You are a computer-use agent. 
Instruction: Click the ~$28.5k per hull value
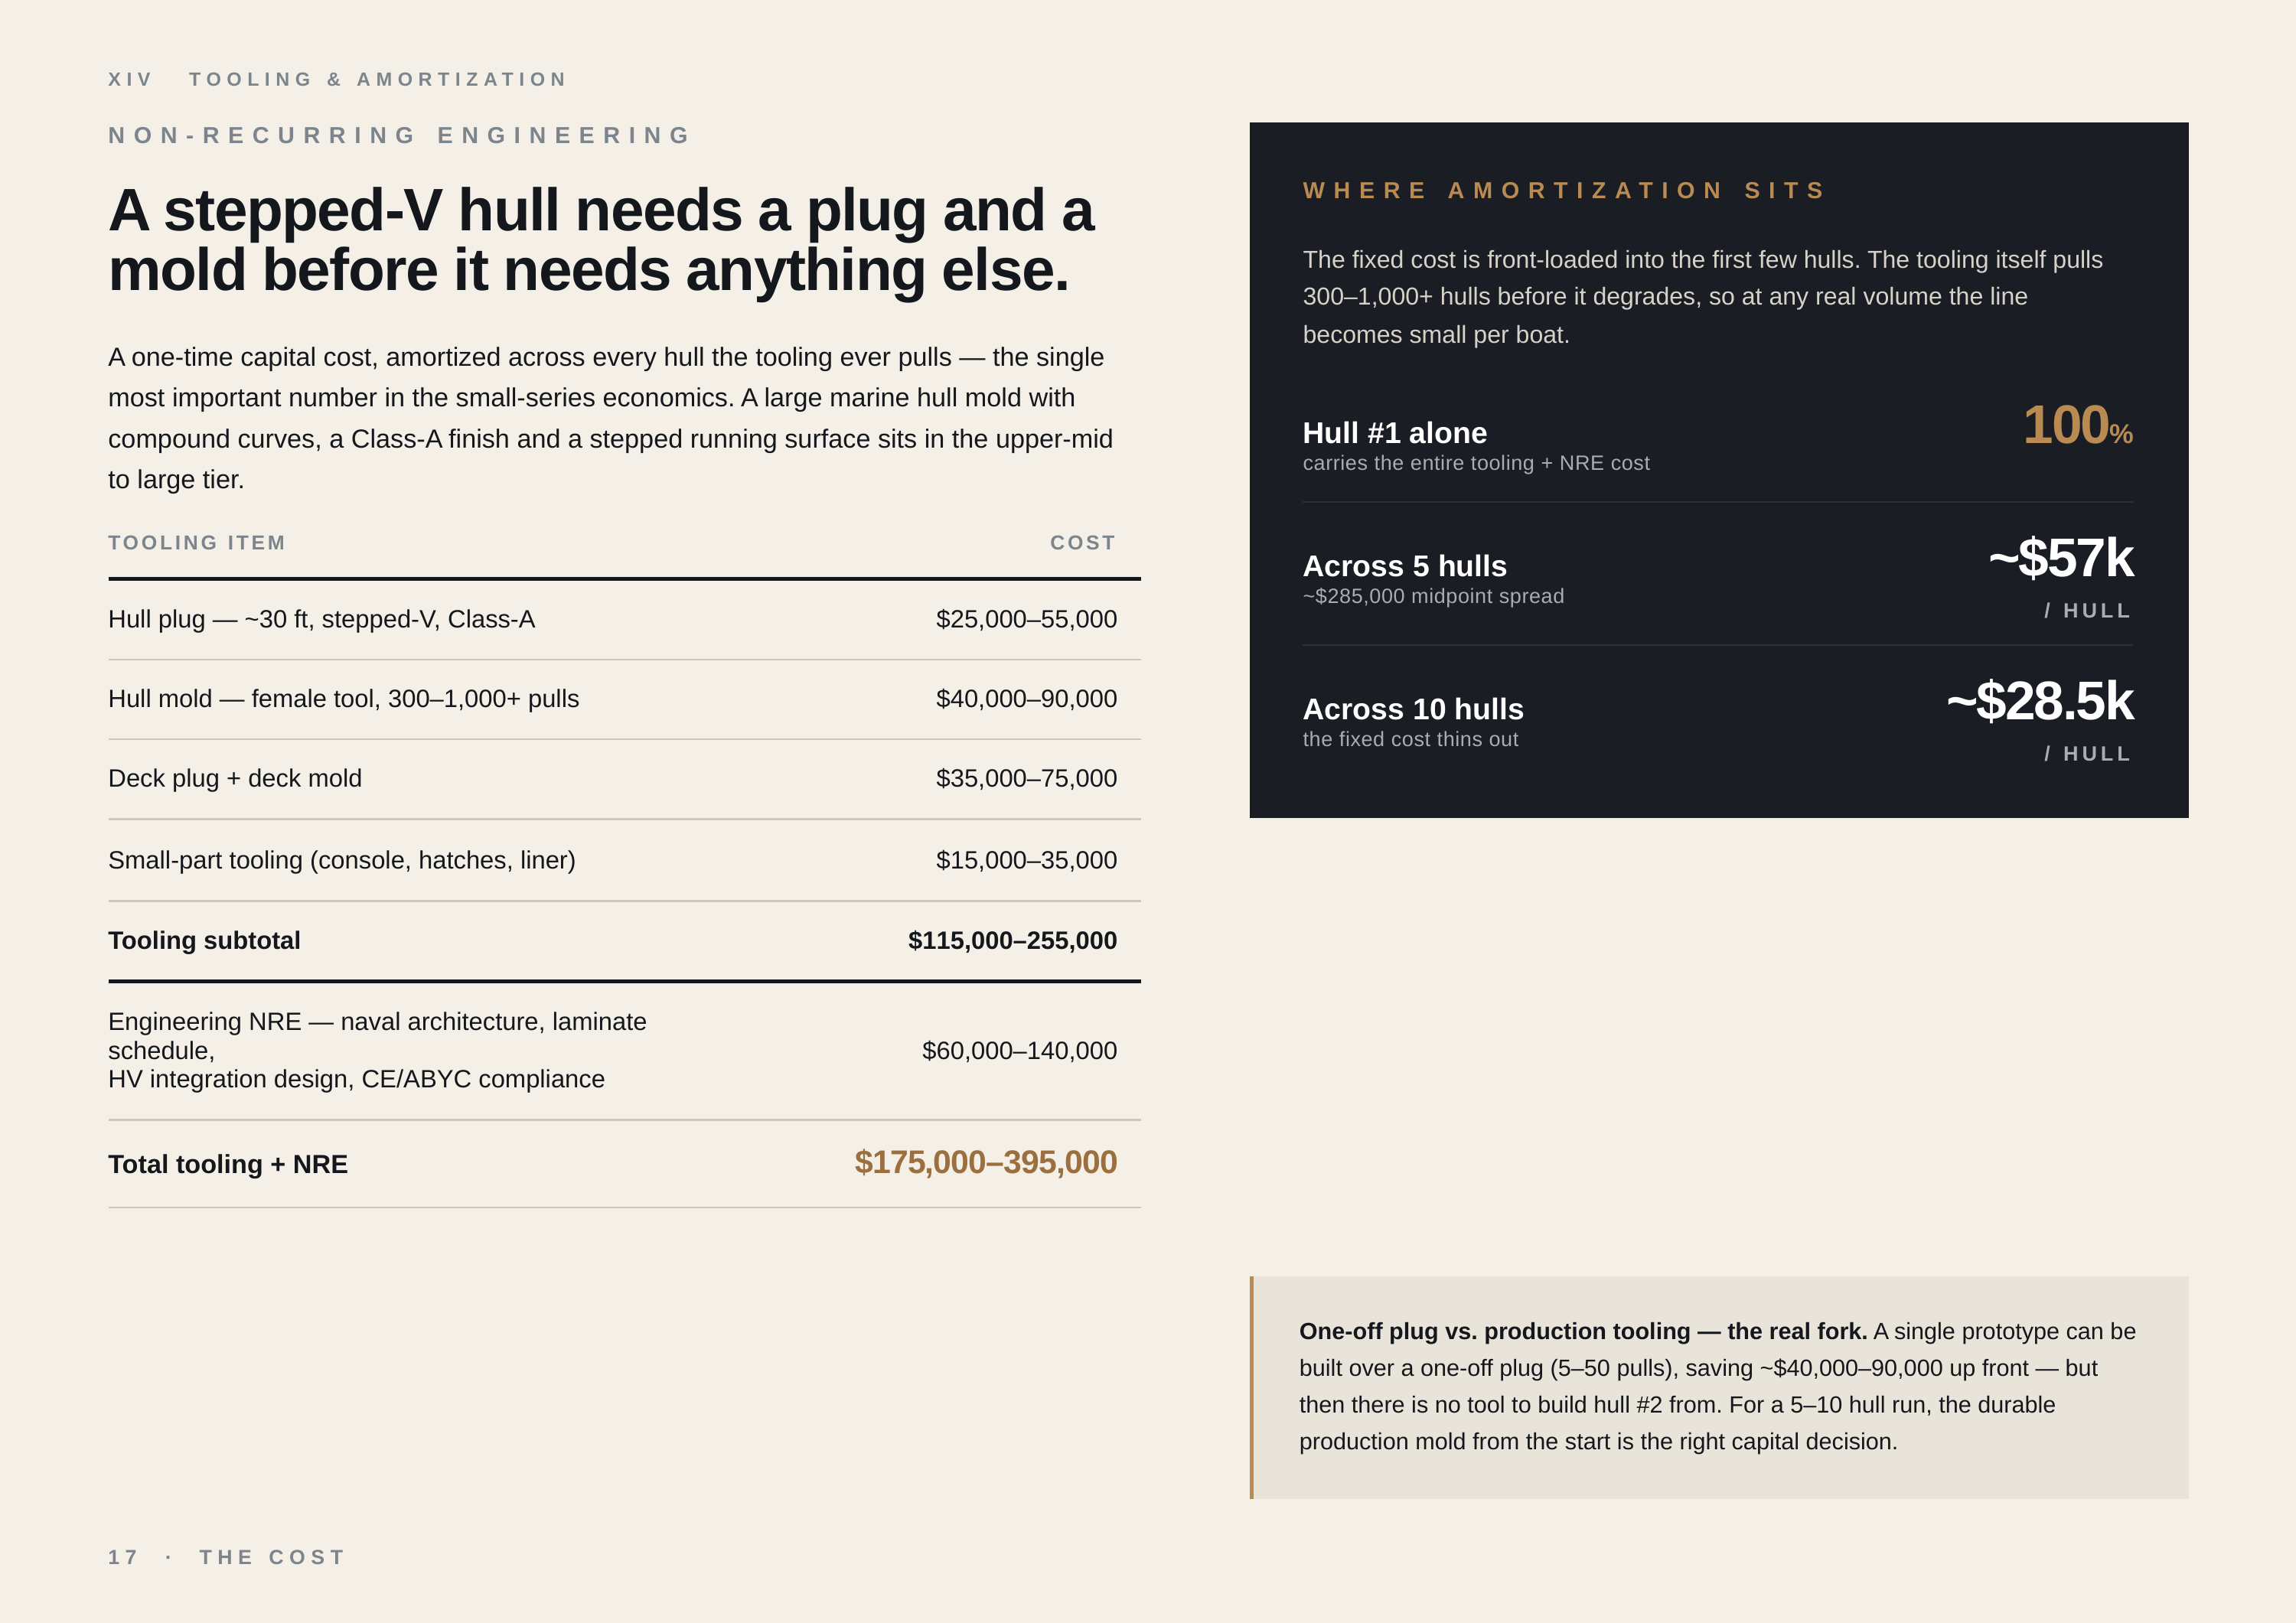click(2040, 701)
